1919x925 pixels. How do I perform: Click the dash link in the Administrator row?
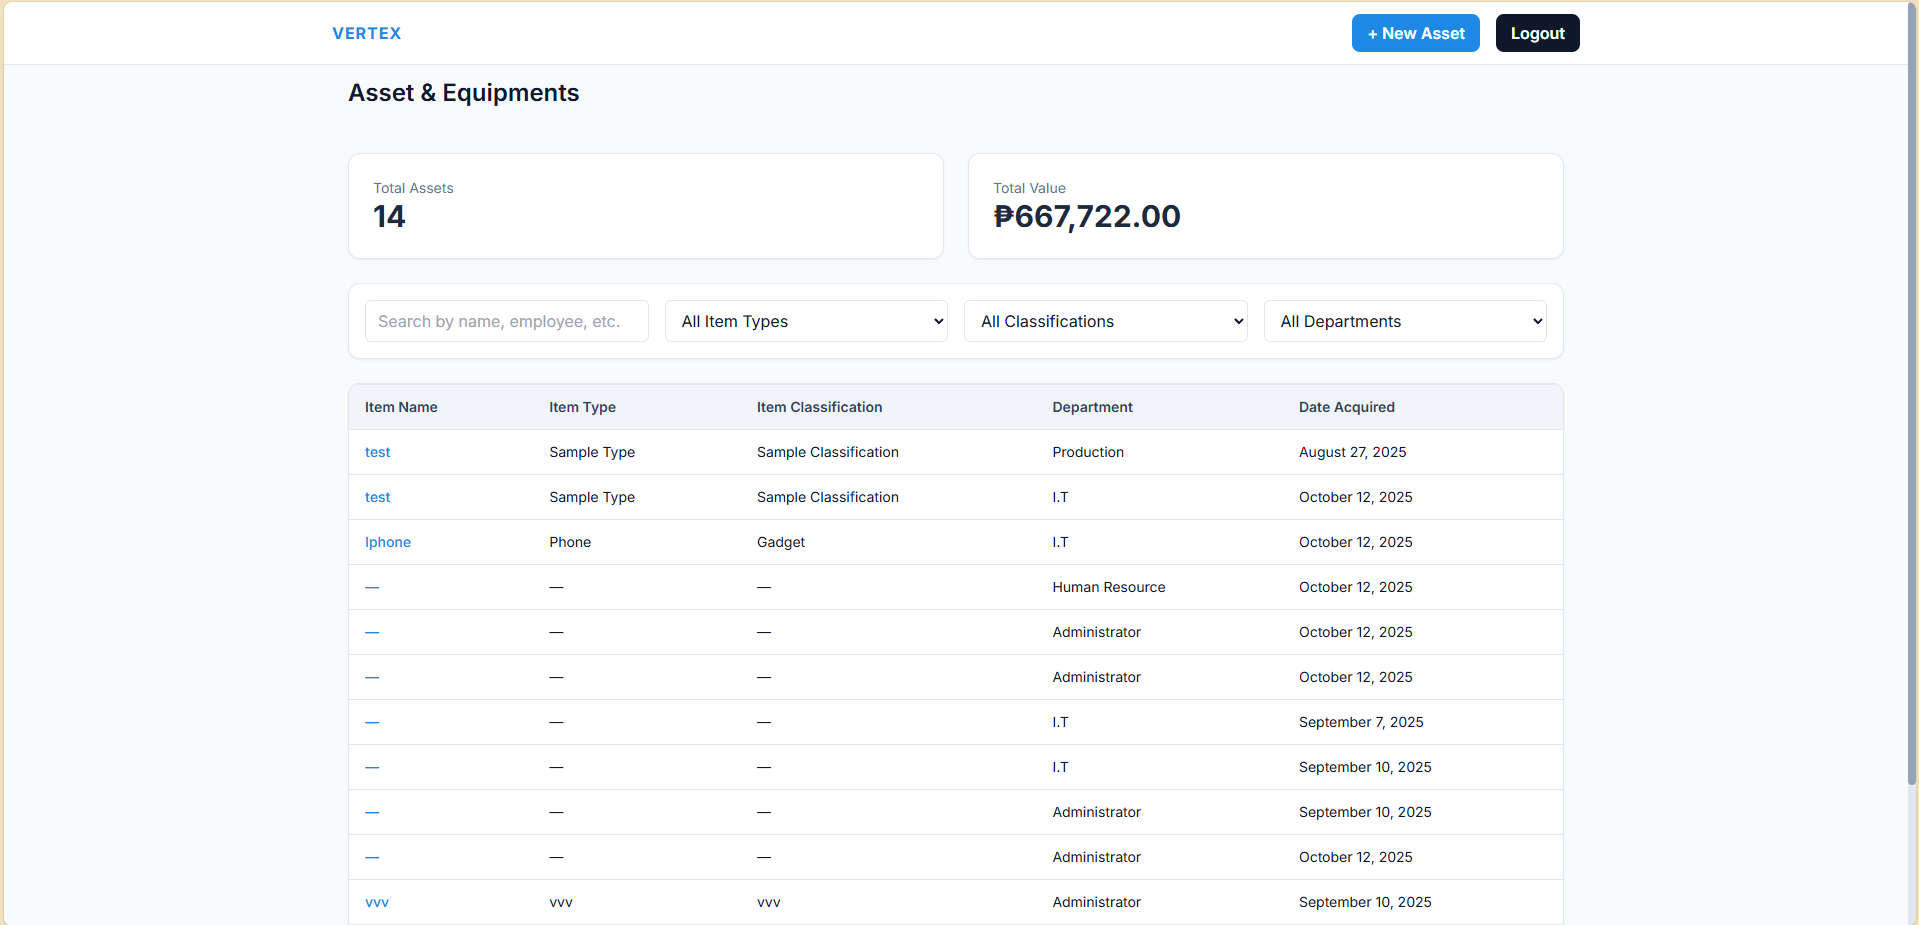coord(371,632)
